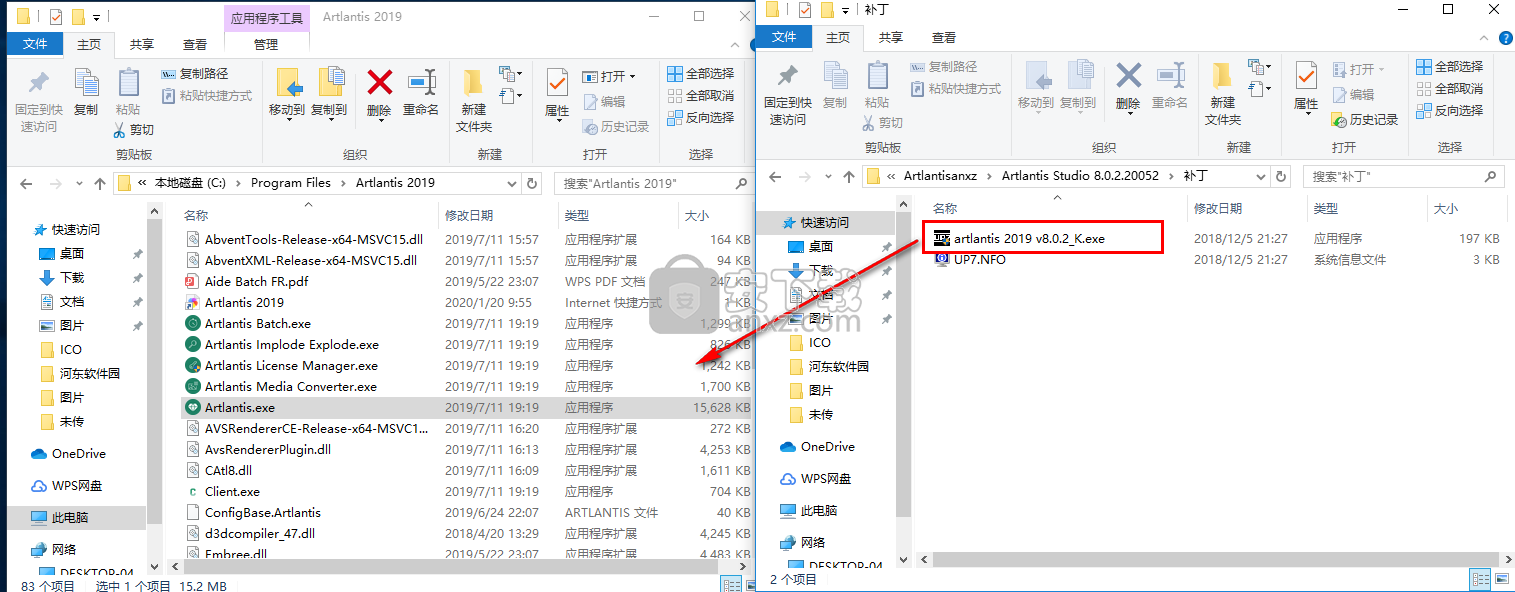
Task: Open 文件 tab in Artlantis 2019 window
Action: [x=35, y=44]
